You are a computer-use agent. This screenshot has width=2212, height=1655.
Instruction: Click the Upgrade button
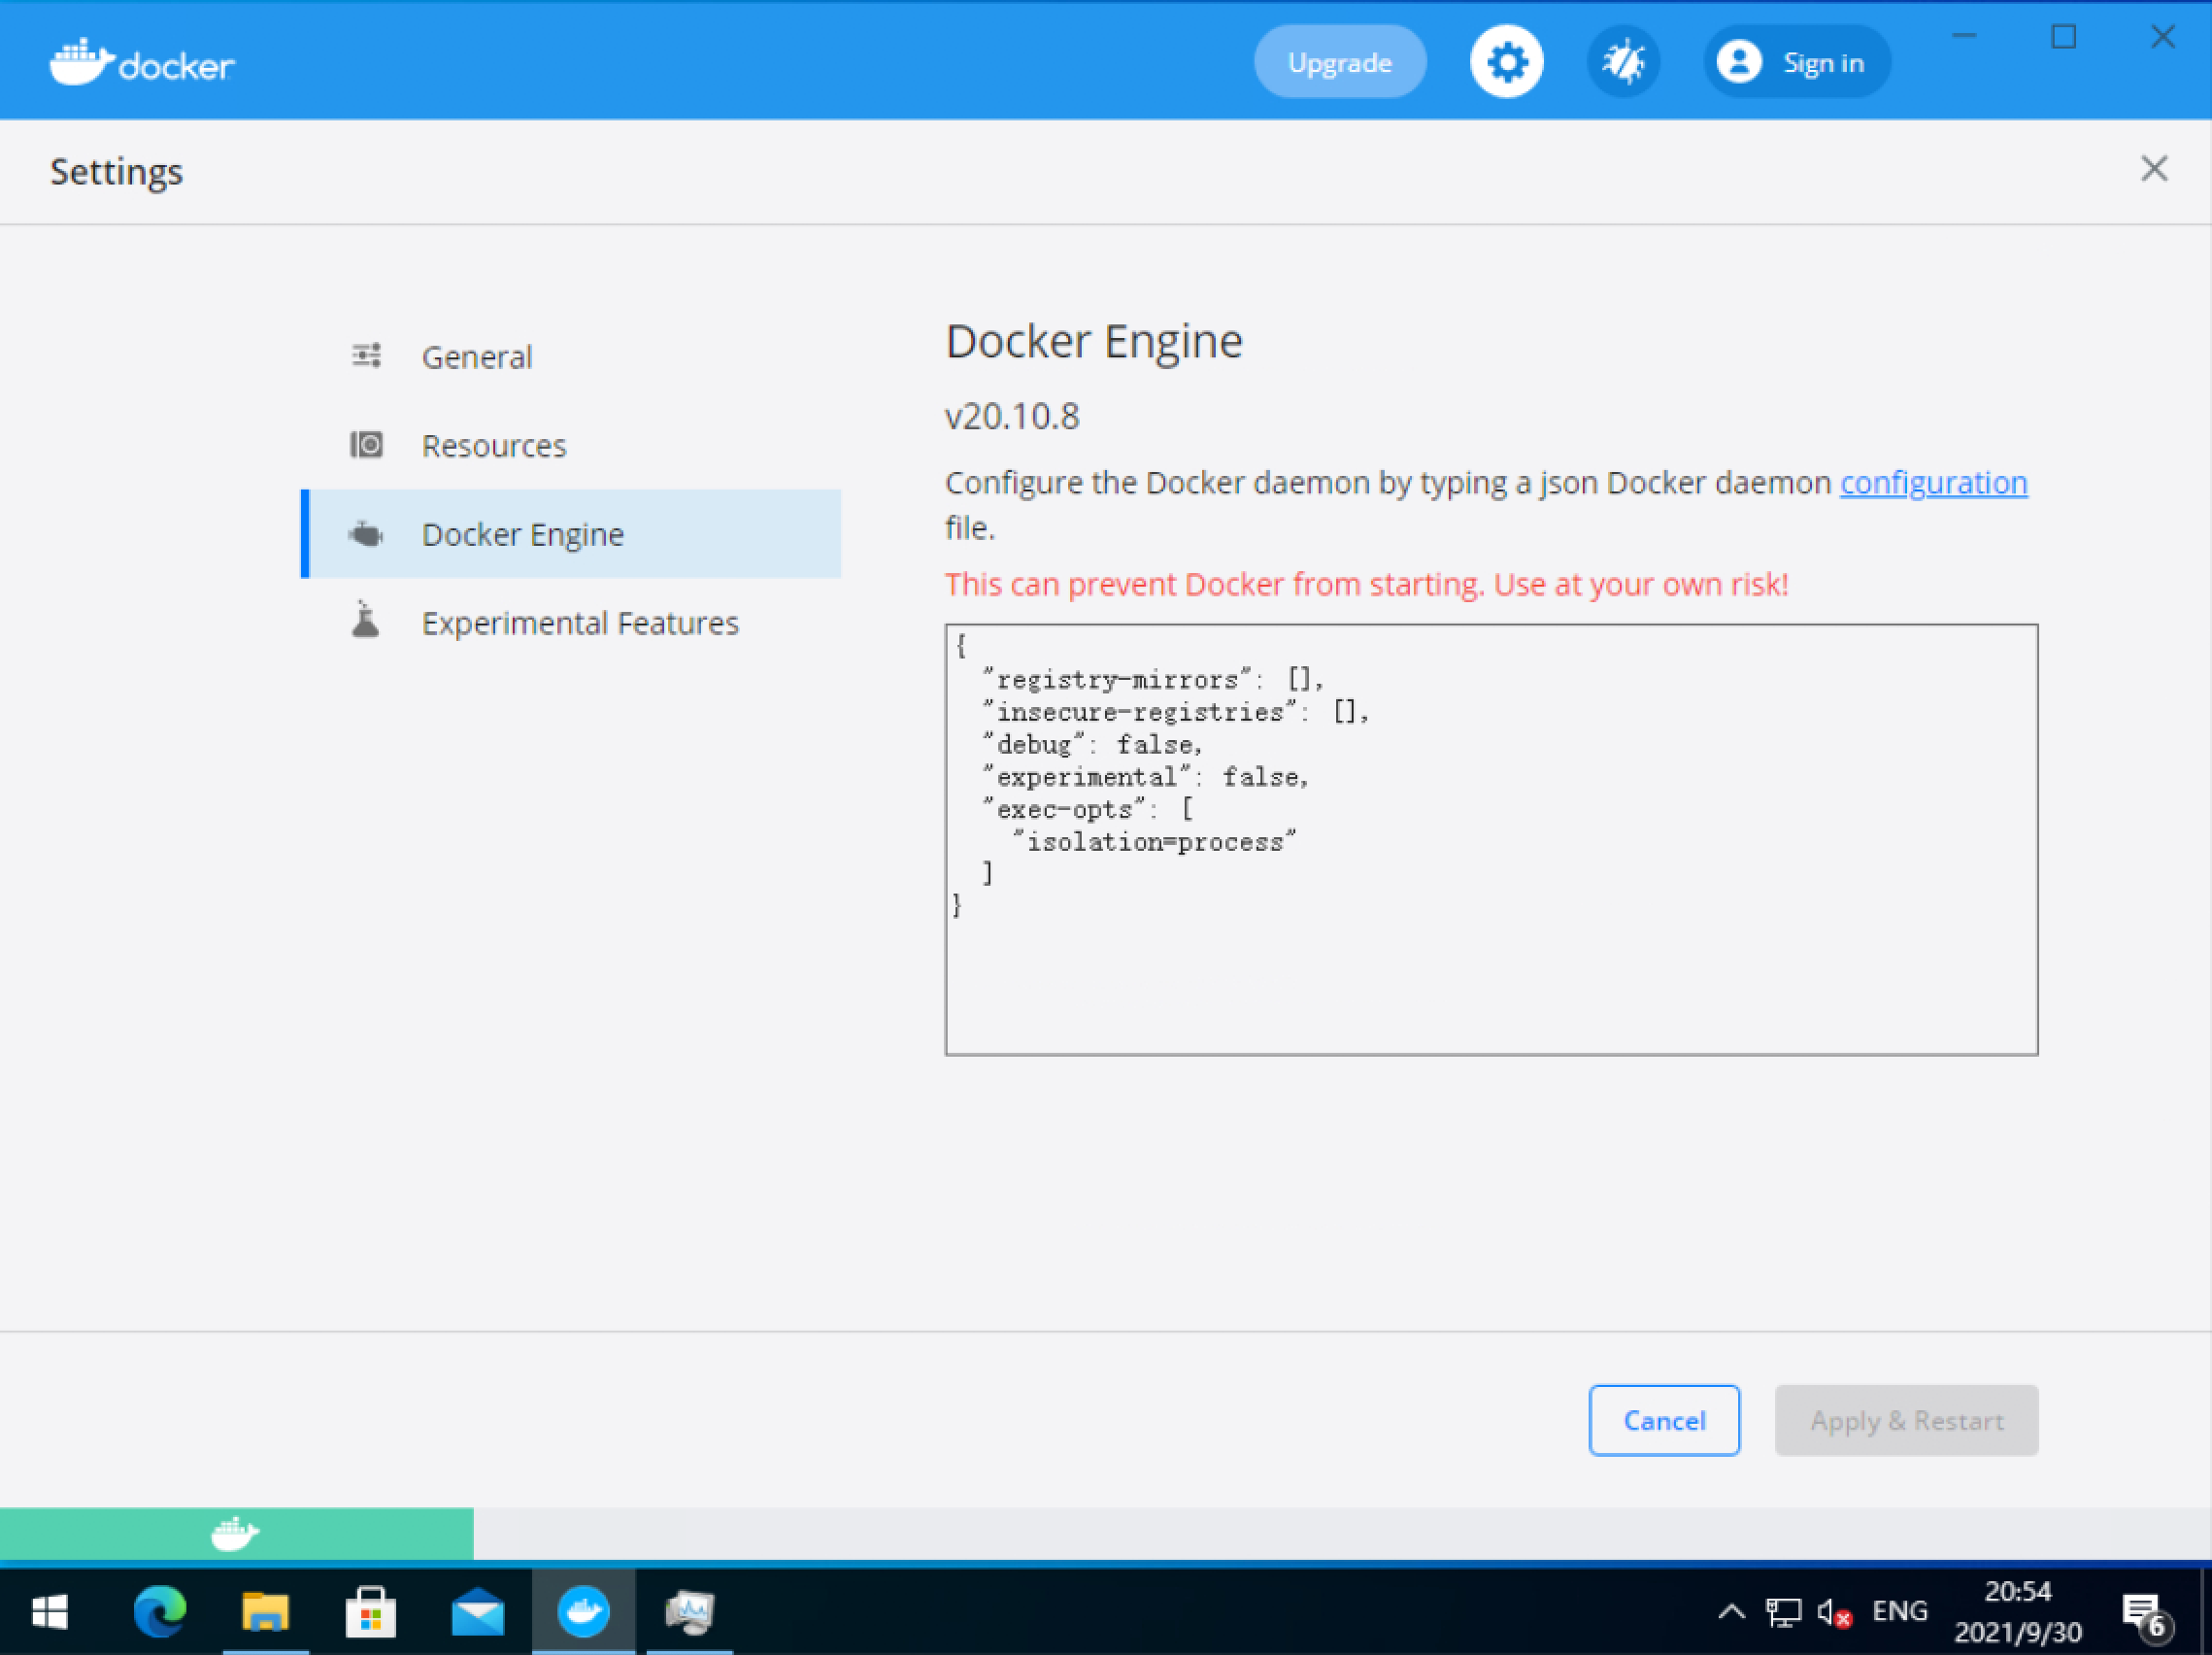click(x=1339, y=62)
